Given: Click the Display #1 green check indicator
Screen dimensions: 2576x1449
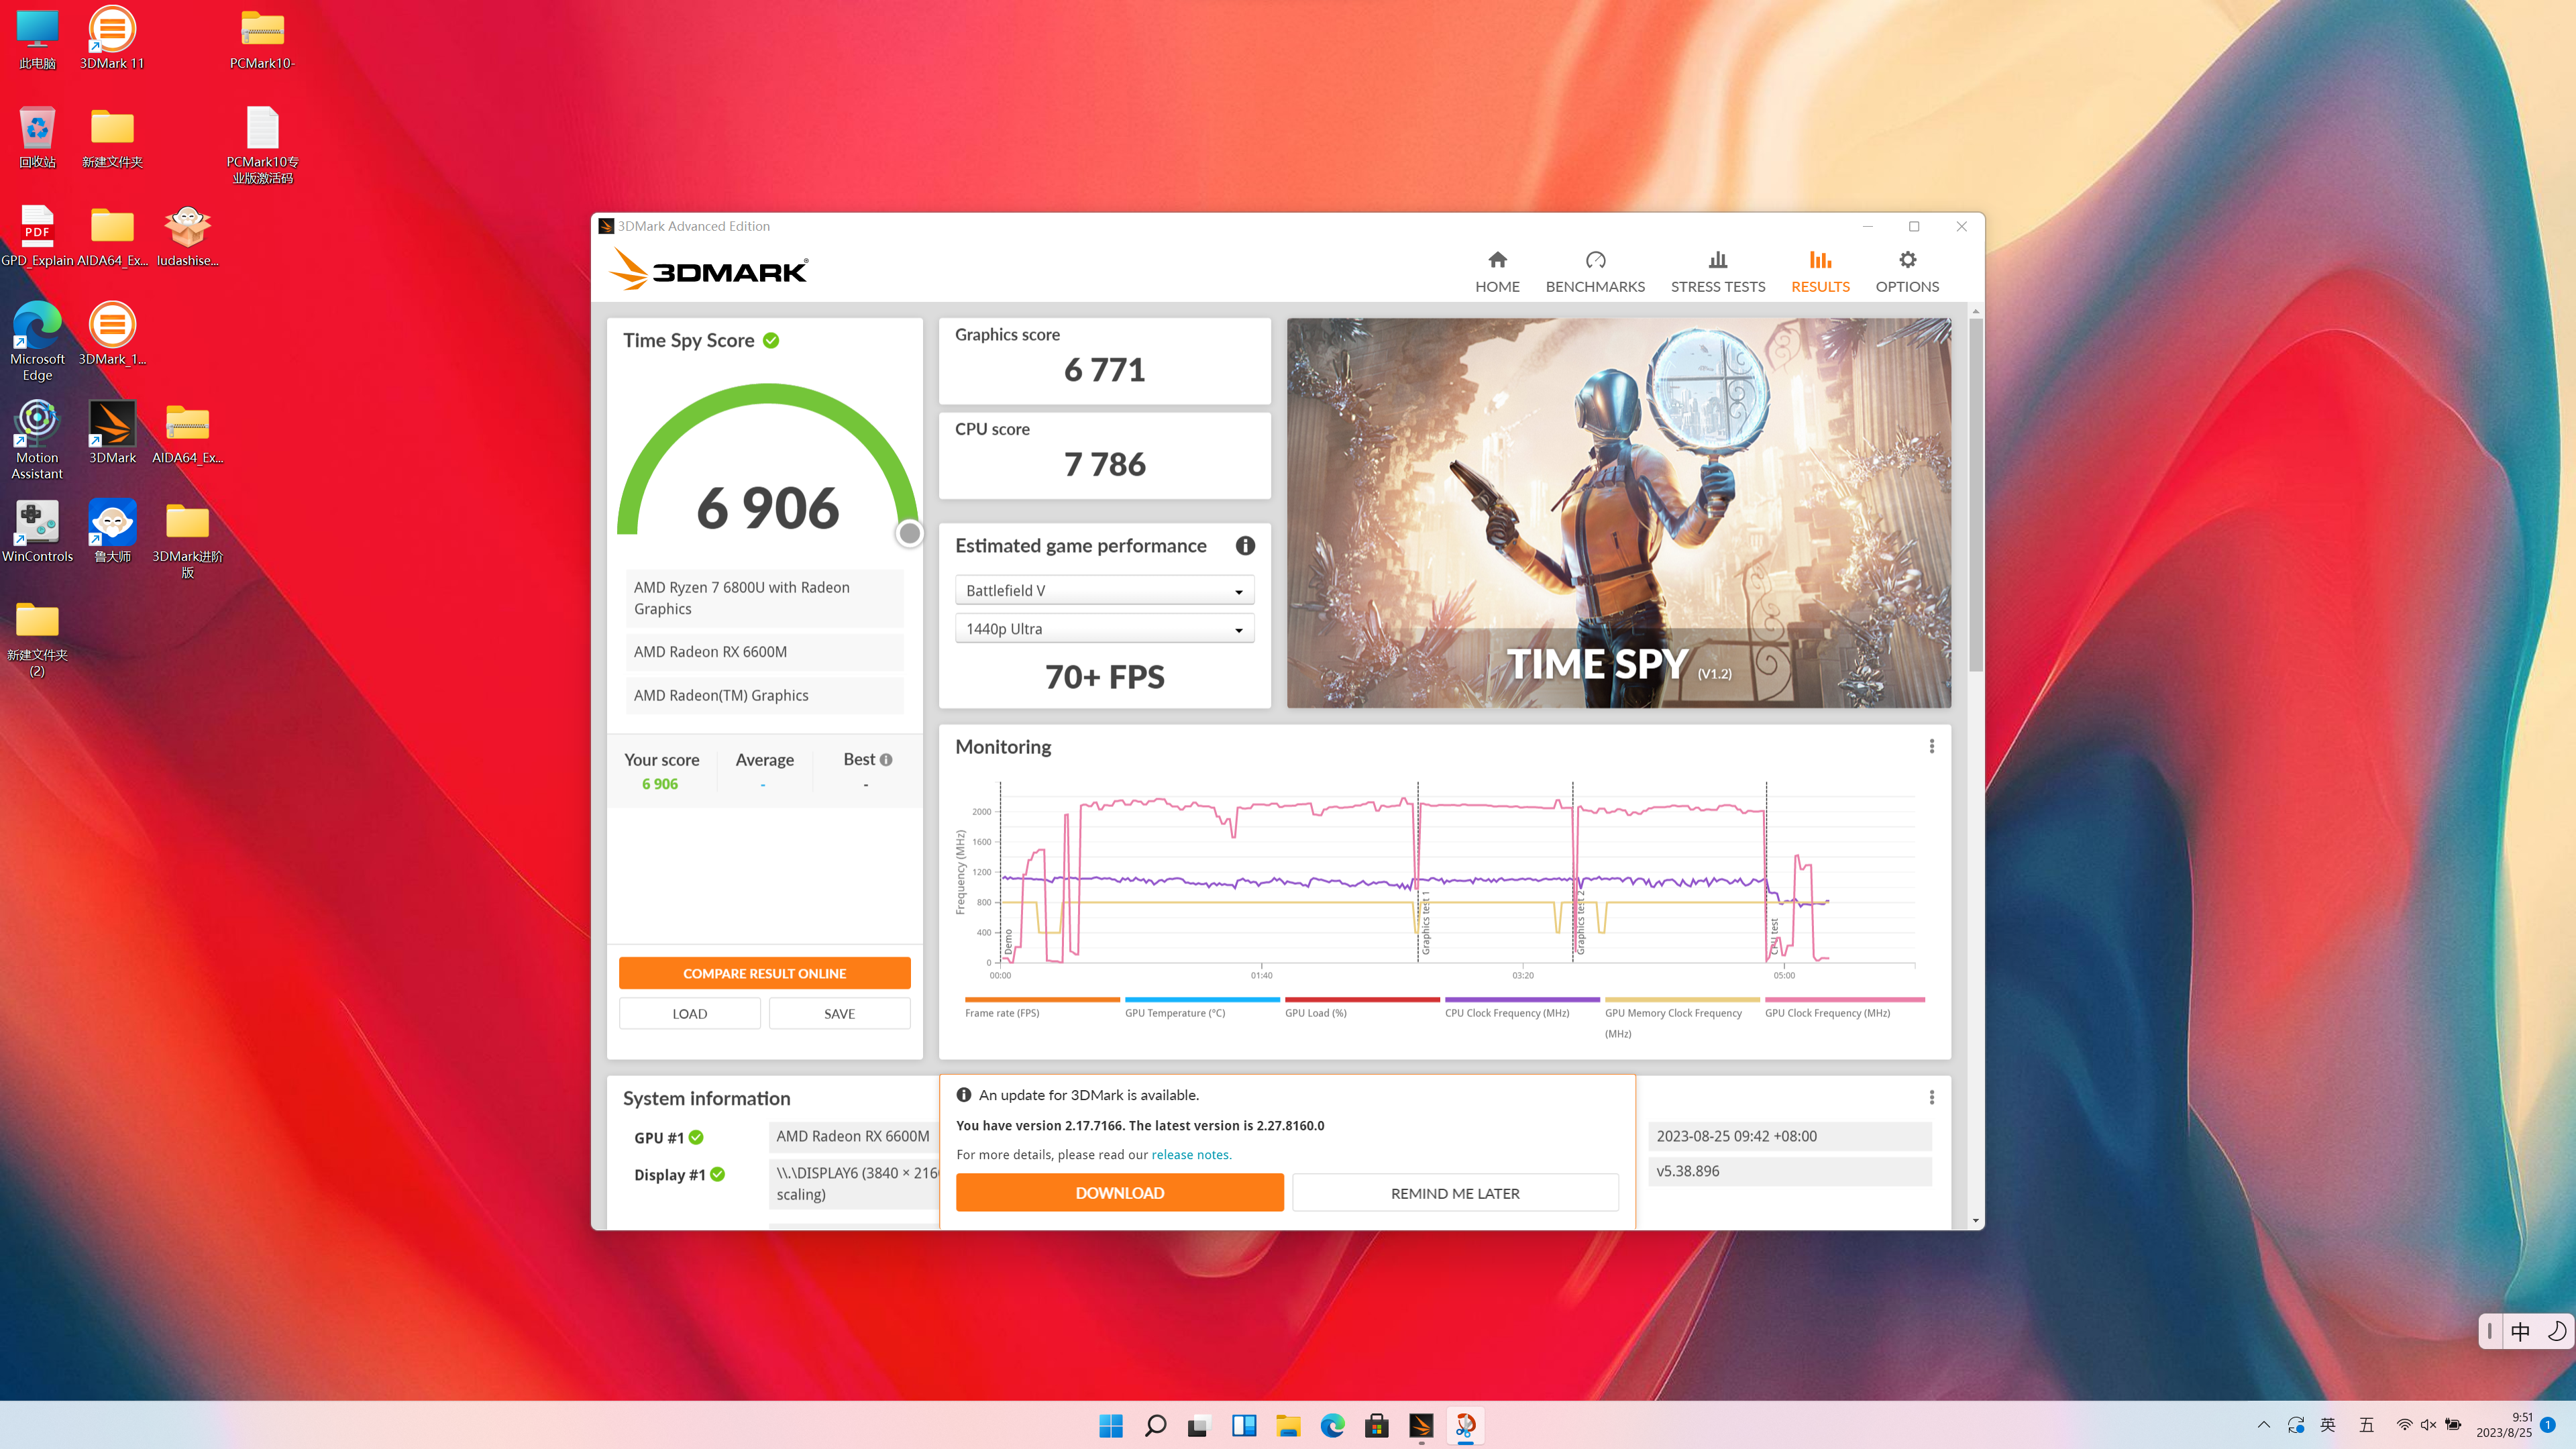Looking at the screenshot, I should (717, 1174).
